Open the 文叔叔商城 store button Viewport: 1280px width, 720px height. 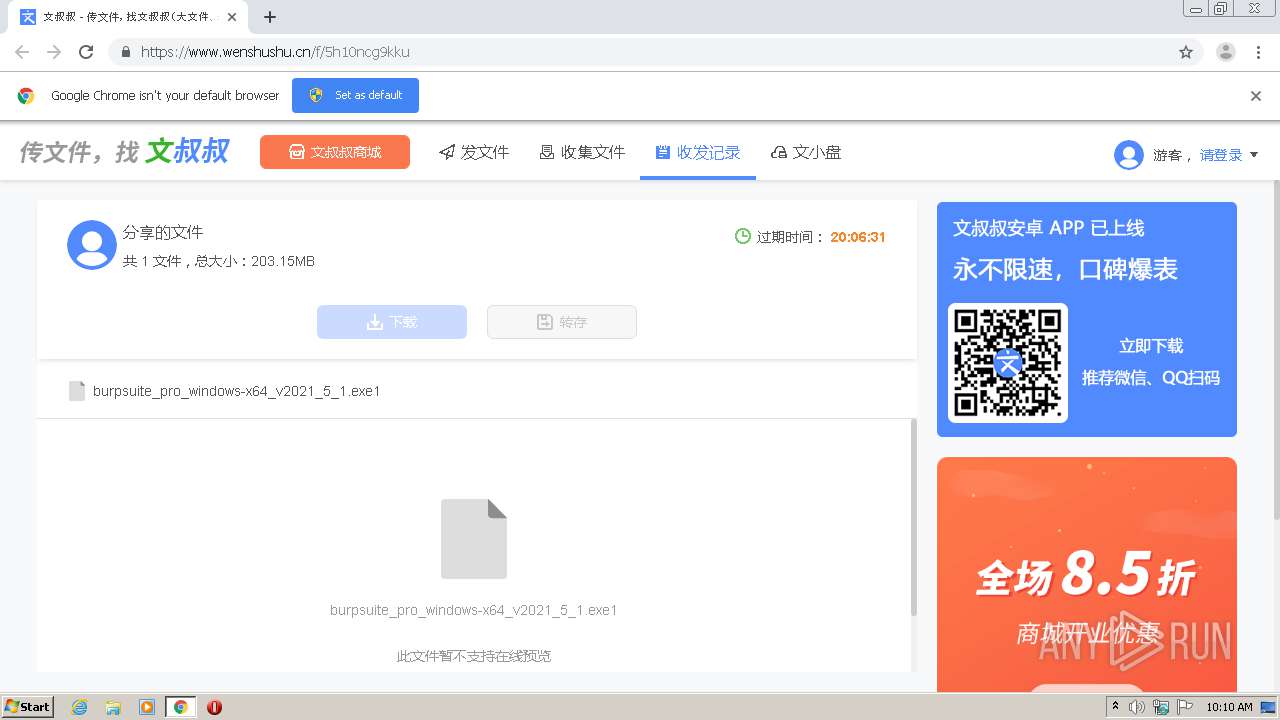(x=335, y=152)
